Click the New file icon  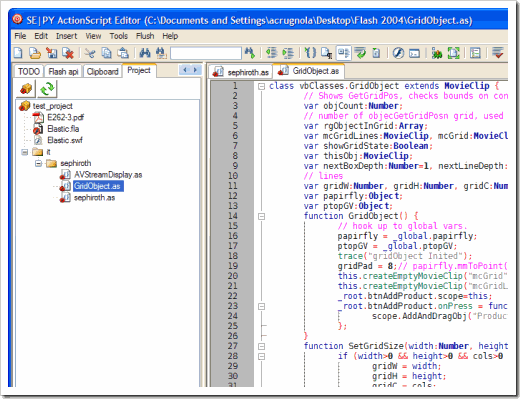(18, 53)
